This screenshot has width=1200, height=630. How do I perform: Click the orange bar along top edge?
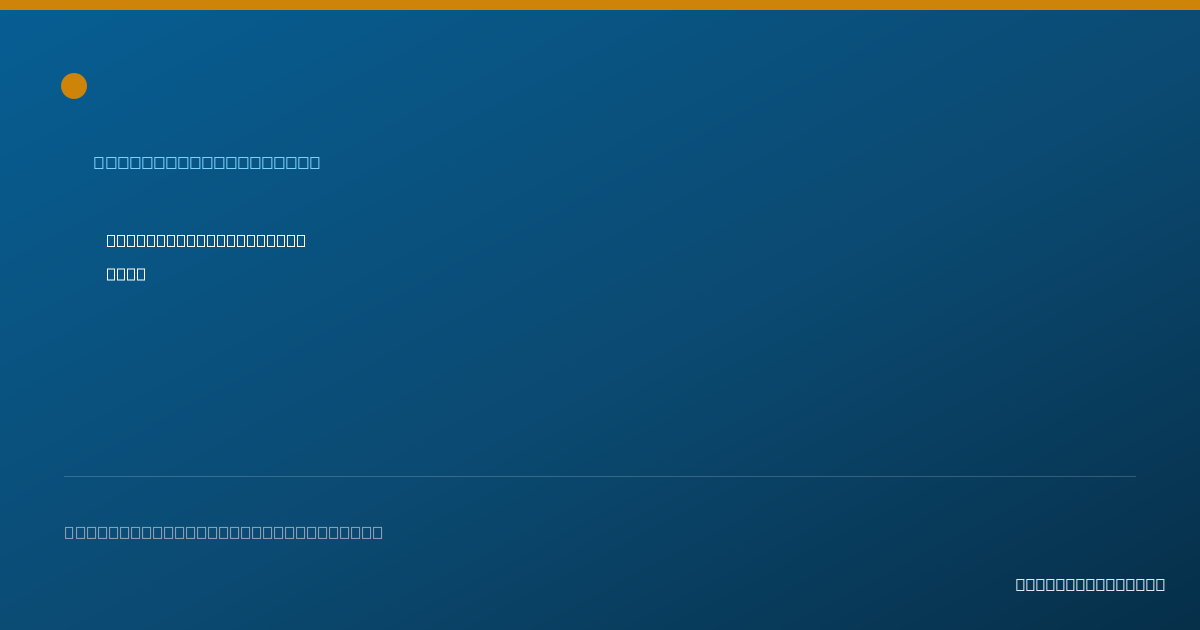click(600, 5)
